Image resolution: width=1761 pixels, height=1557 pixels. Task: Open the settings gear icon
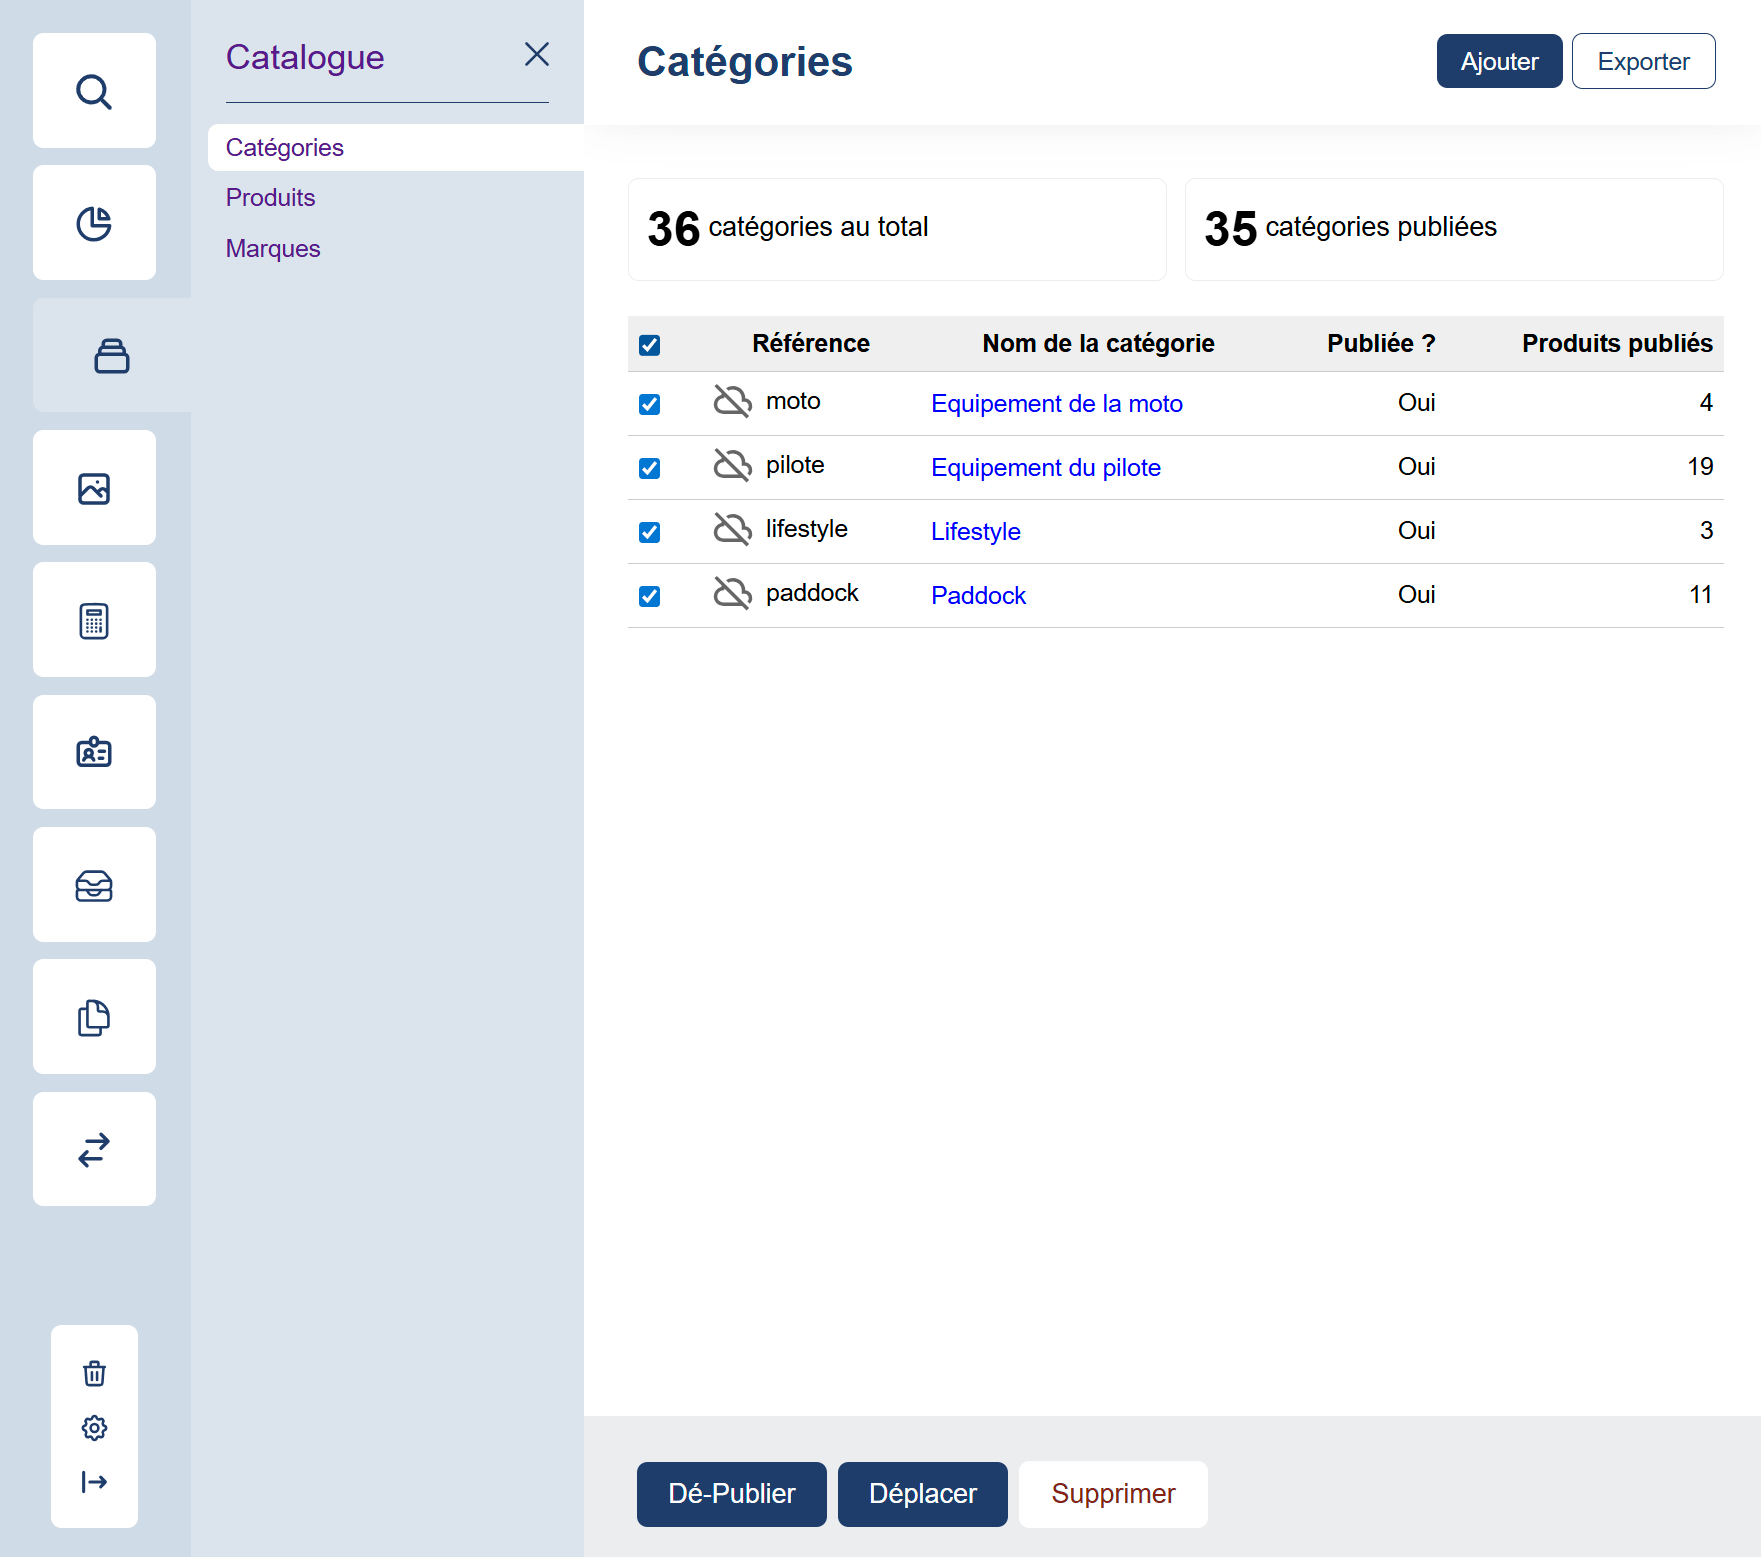94,1427
